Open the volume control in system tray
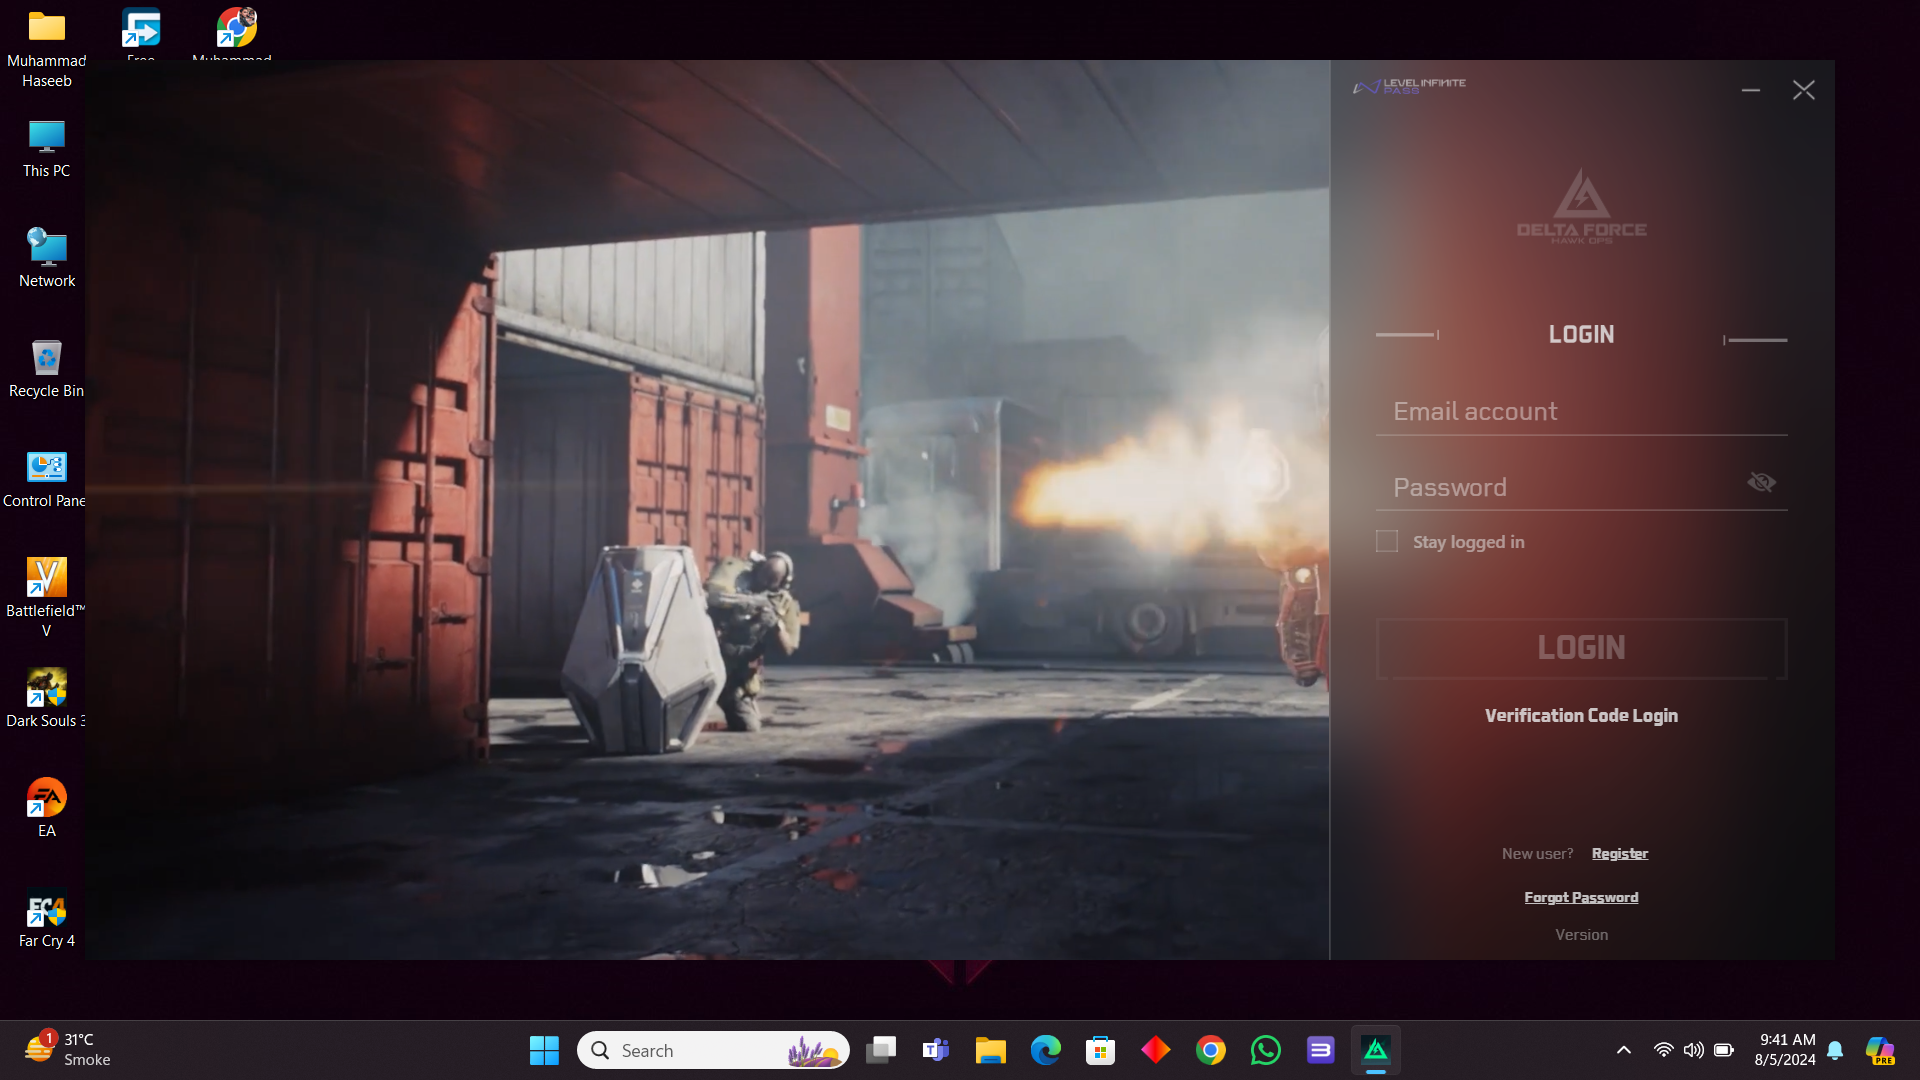1920x1080 pixels. (1693, 1050)
